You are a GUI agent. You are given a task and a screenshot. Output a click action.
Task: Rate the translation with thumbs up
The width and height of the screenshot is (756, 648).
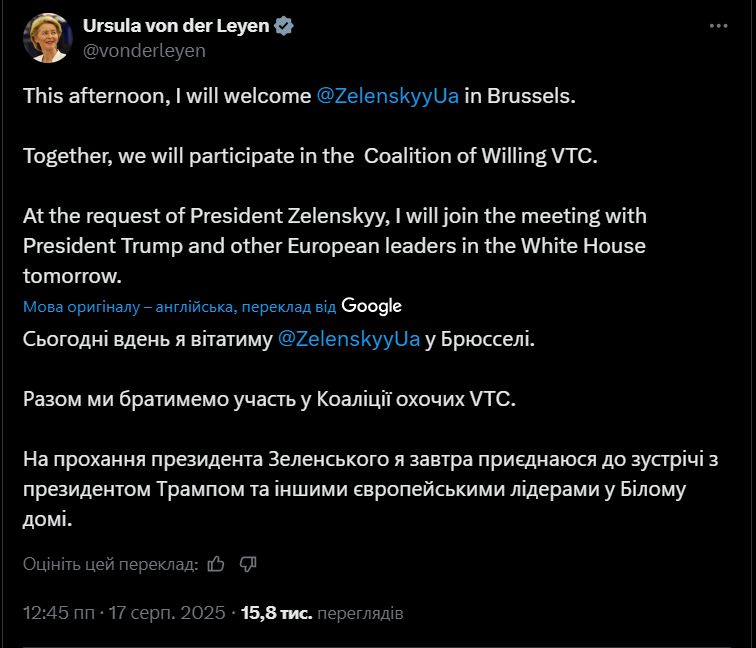pyautogui.click(x=216, y=564)
